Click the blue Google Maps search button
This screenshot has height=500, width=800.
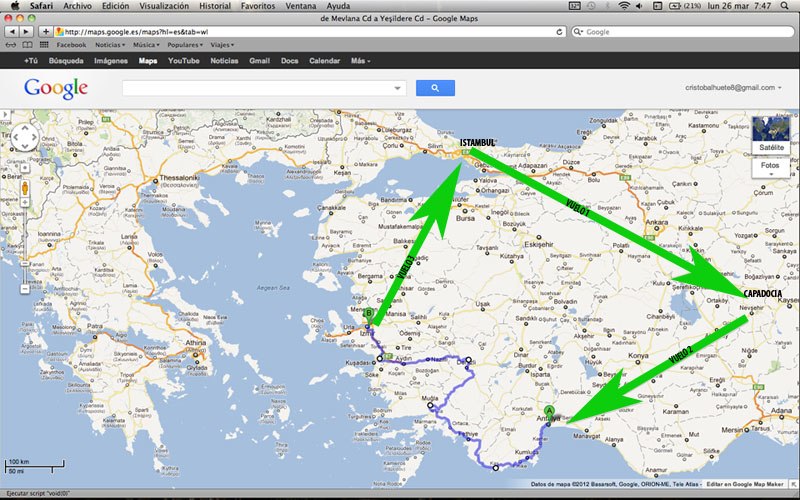click(435, 88)
